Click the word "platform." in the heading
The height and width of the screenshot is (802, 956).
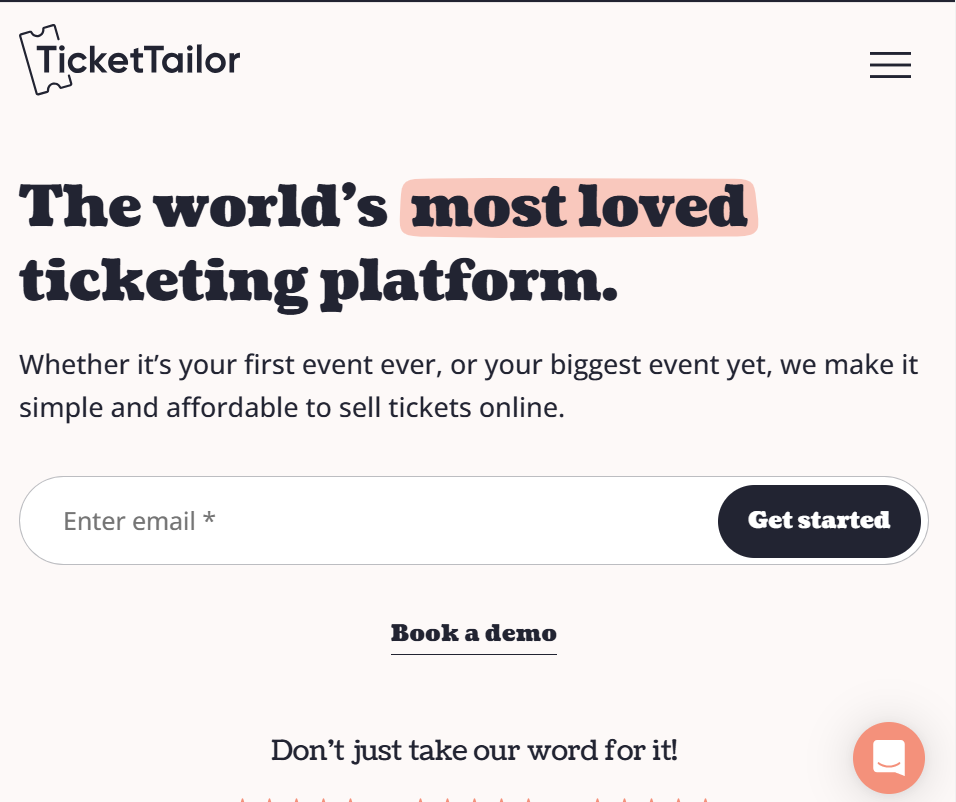pyautogui.click(x=468, y=281)
